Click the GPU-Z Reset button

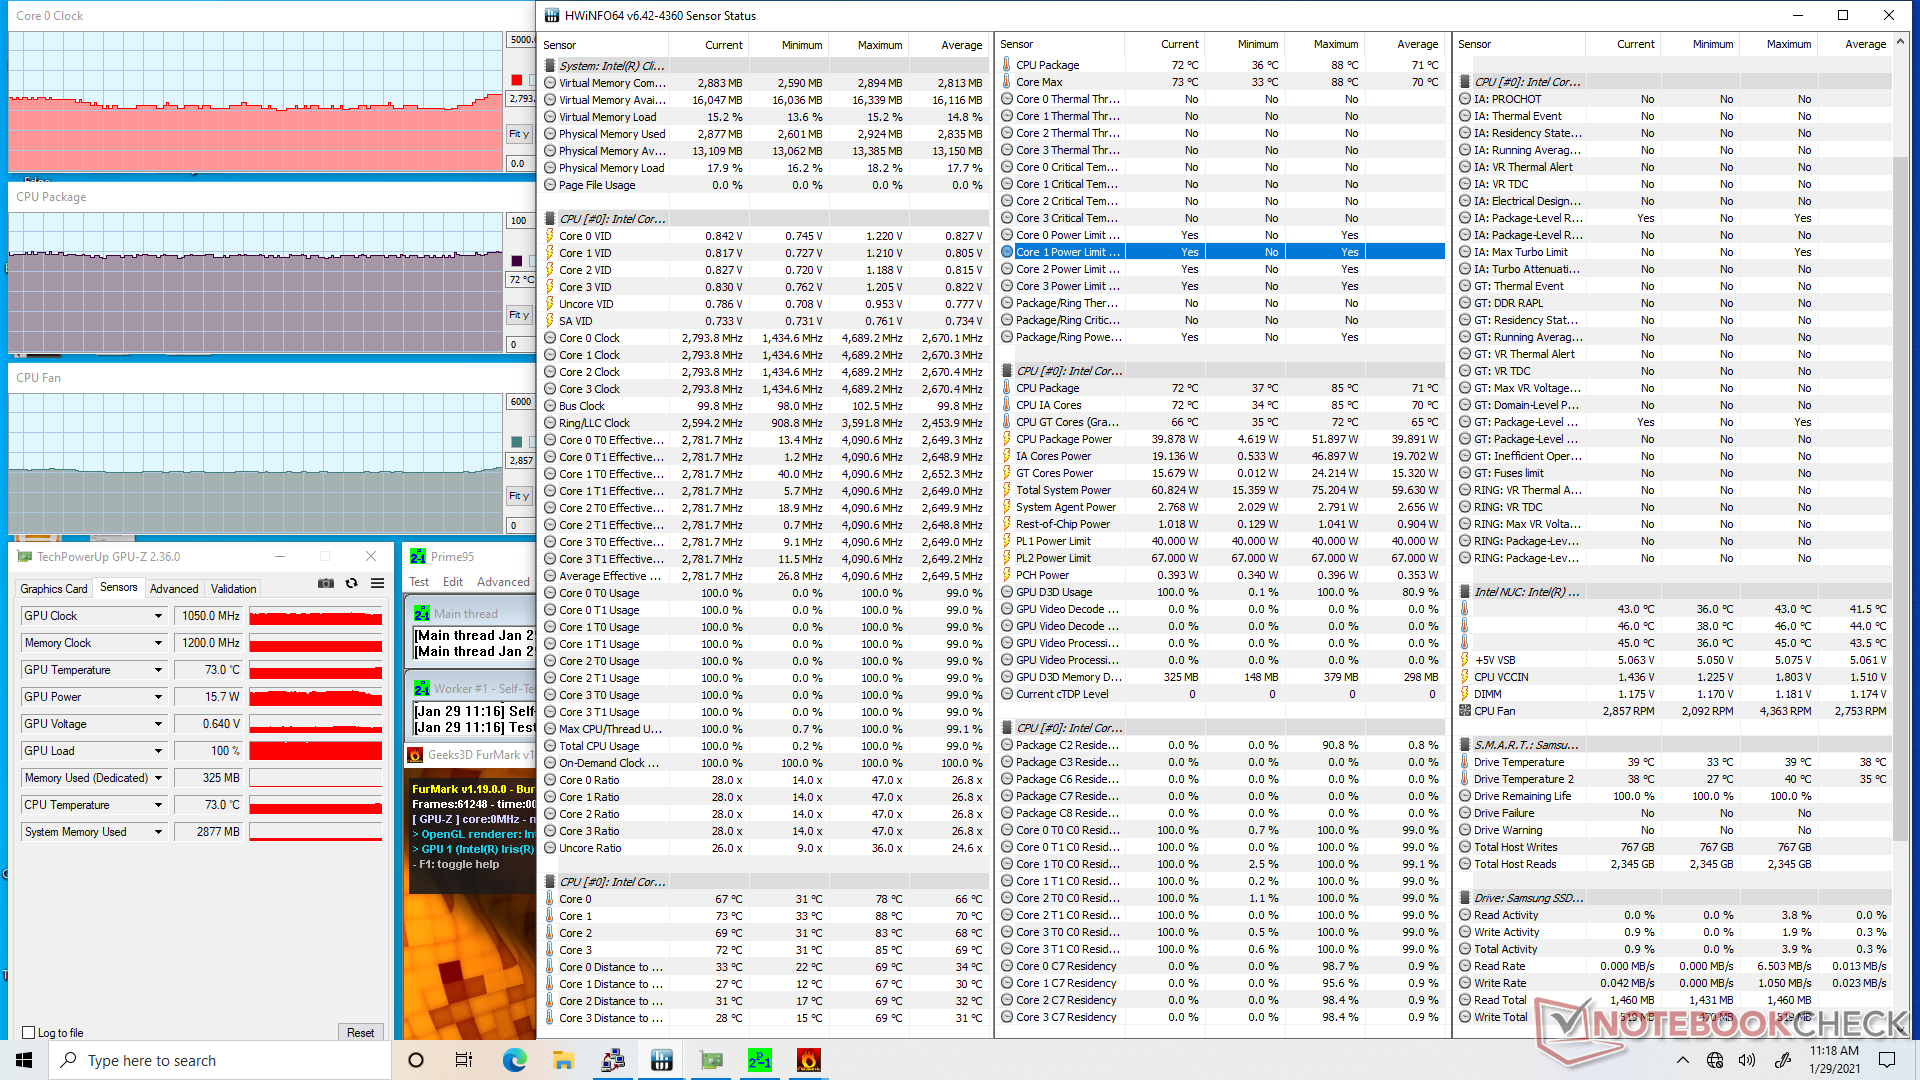[360, 1033]
